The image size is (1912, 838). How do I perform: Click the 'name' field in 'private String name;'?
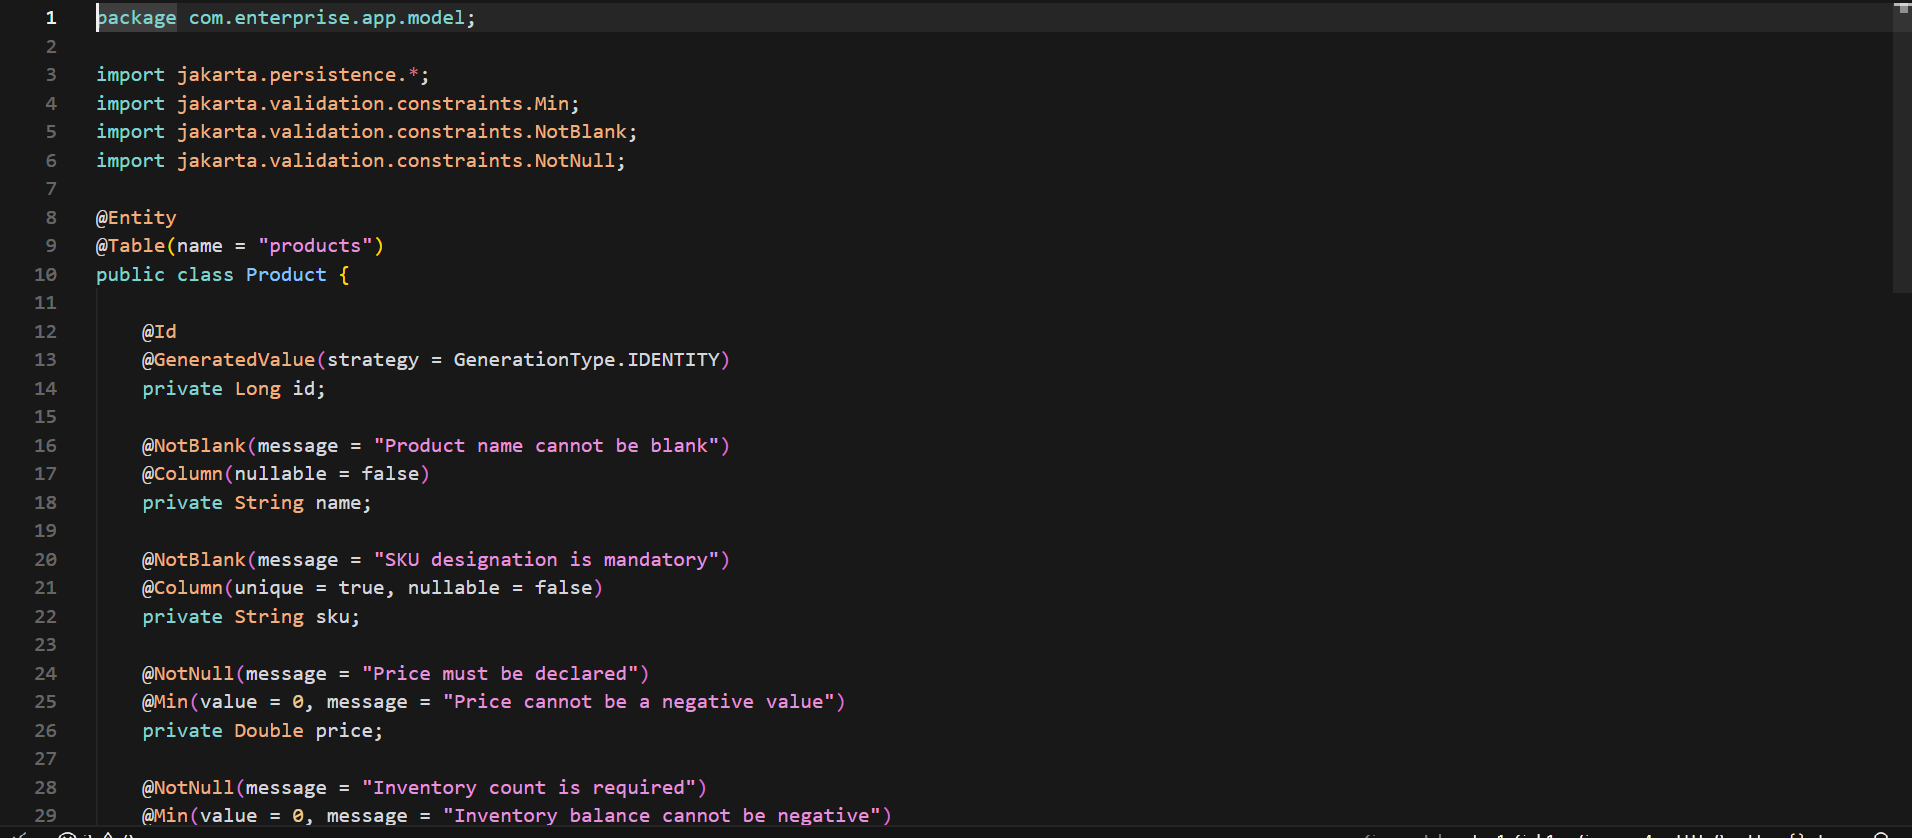point(338,503)
